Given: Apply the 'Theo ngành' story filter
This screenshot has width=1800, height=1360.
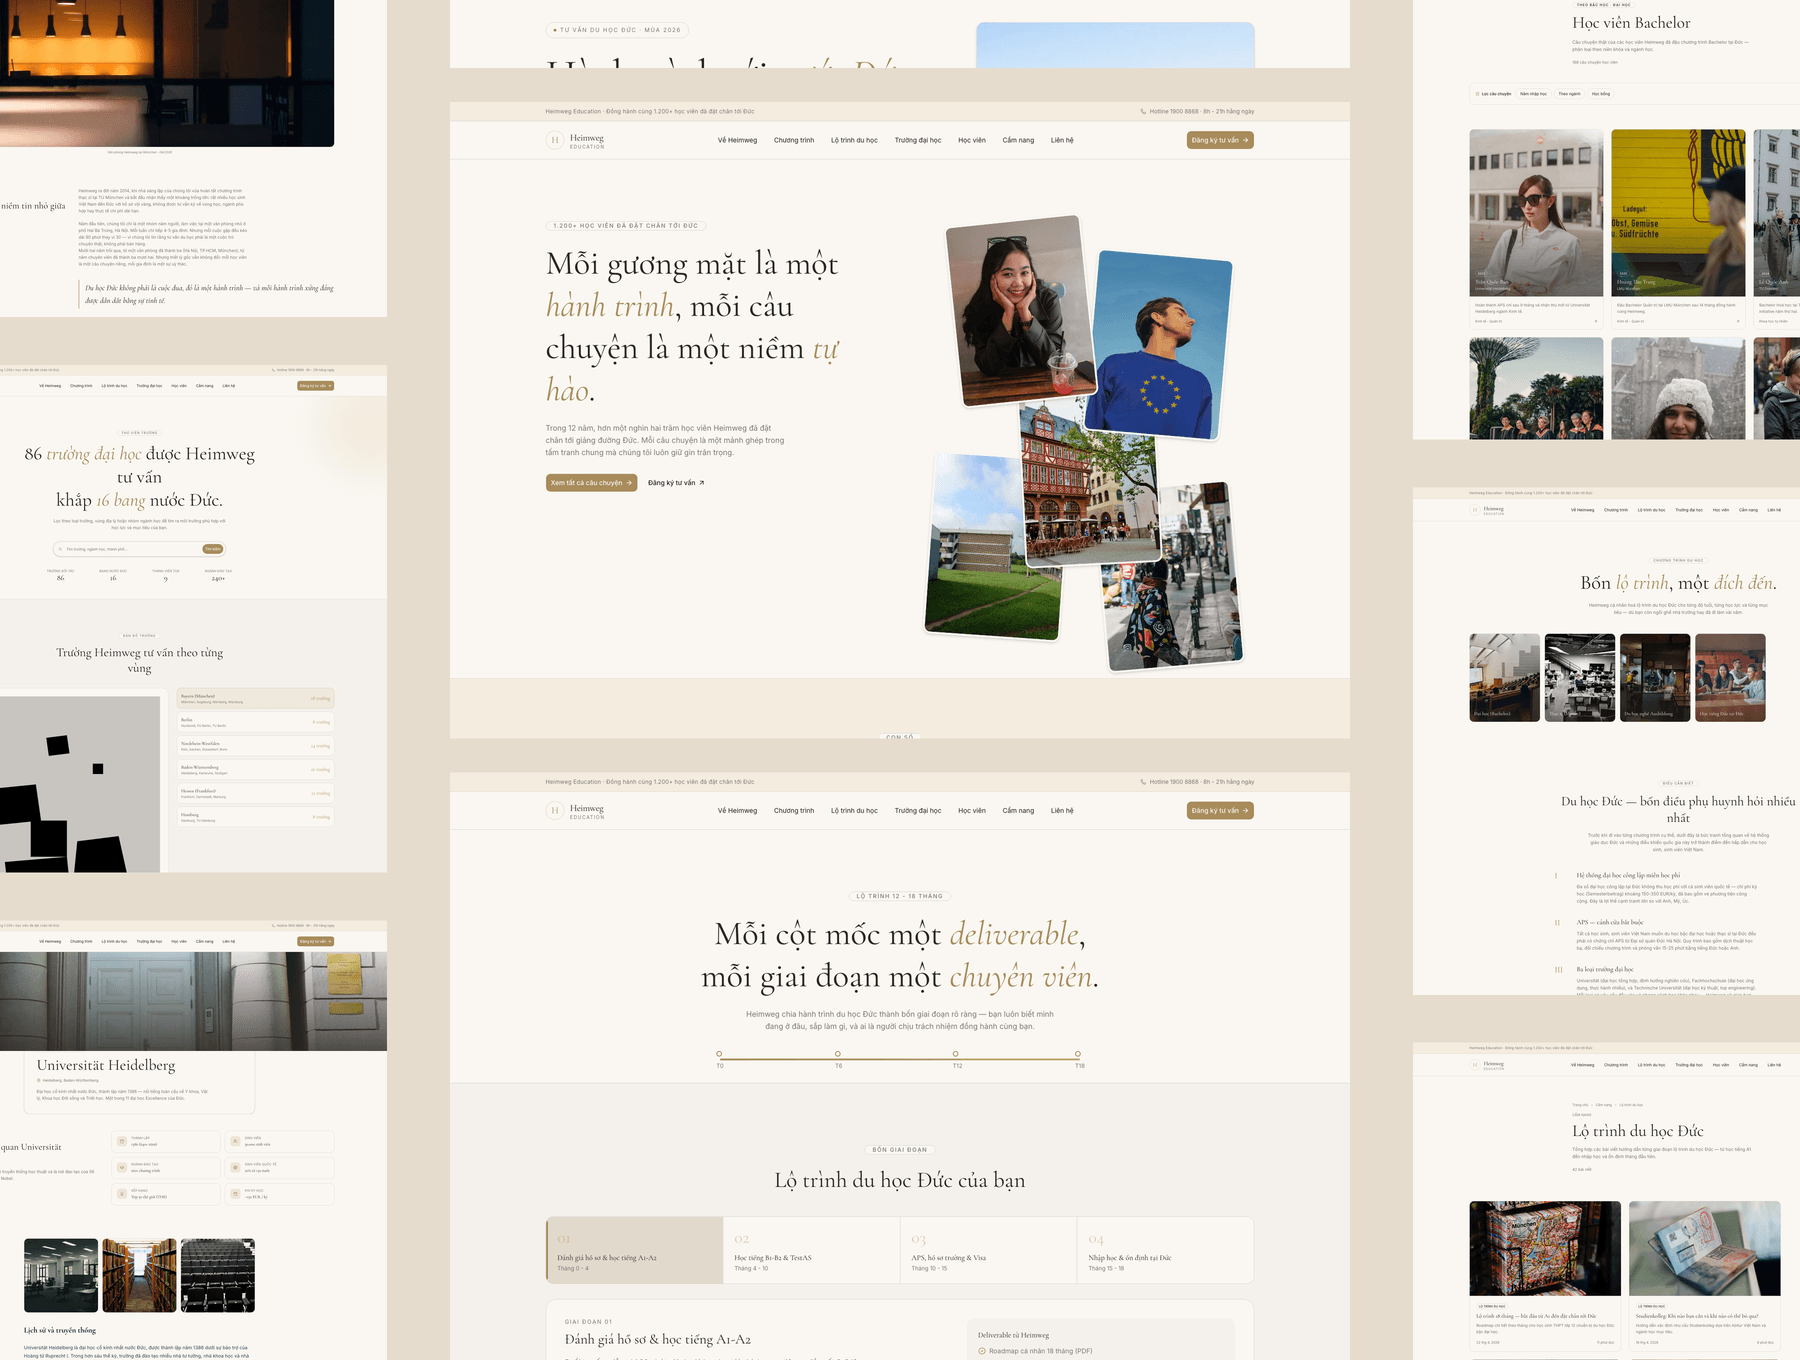Looking at the screenshot, I should pyautogui.click(x=1569, y=94).
